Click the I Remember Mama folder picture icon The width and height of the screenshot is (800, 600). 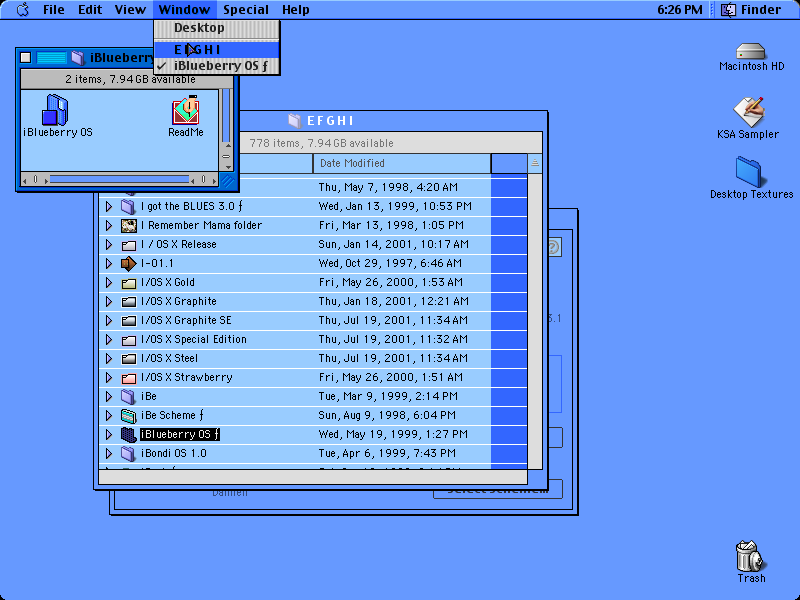(129, 226)
